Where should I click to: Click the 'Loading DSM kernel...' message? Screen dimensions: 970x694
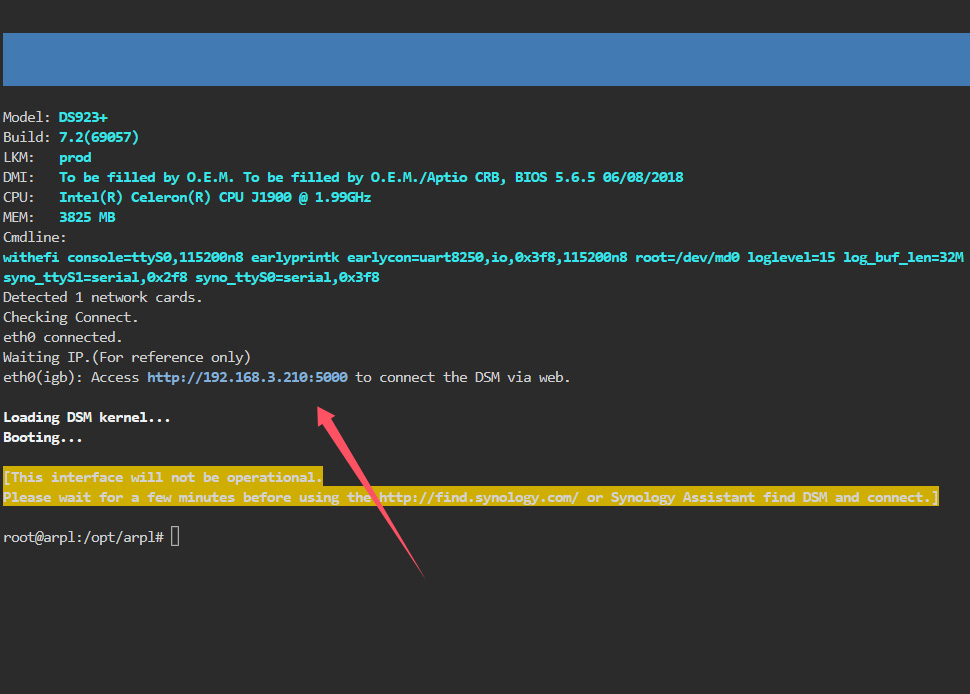pyautogui.click(x=87, y=417)
